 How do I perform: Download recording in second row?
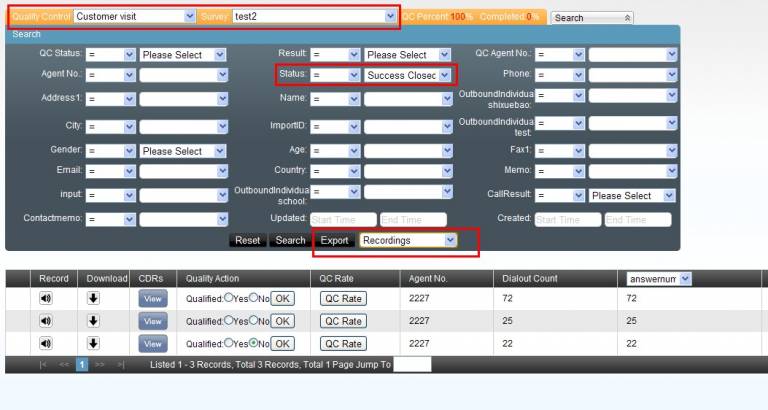click(93, 321)
